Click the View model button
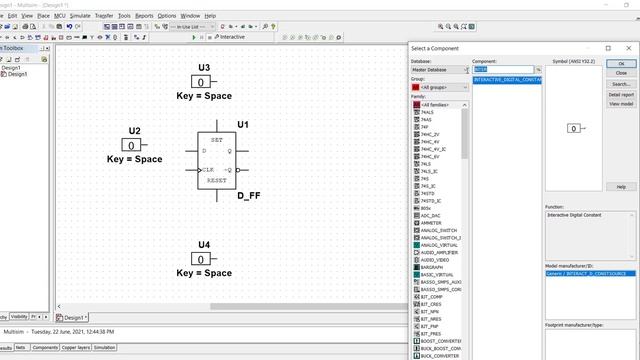 pyautogui.click(x=621, y=104)
